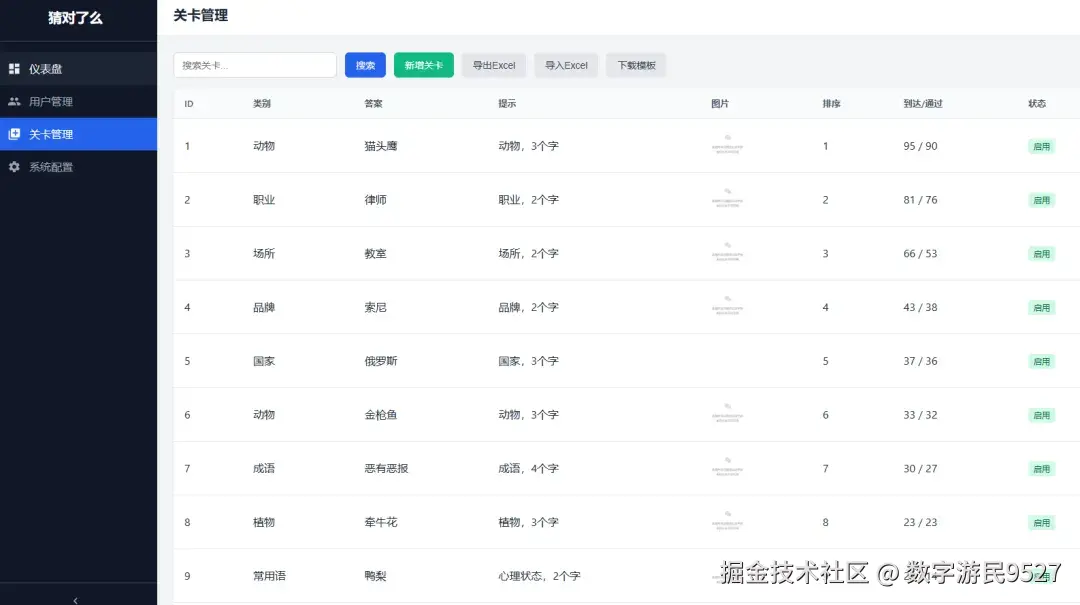Click the 下载模板 button

pos(636,65)
